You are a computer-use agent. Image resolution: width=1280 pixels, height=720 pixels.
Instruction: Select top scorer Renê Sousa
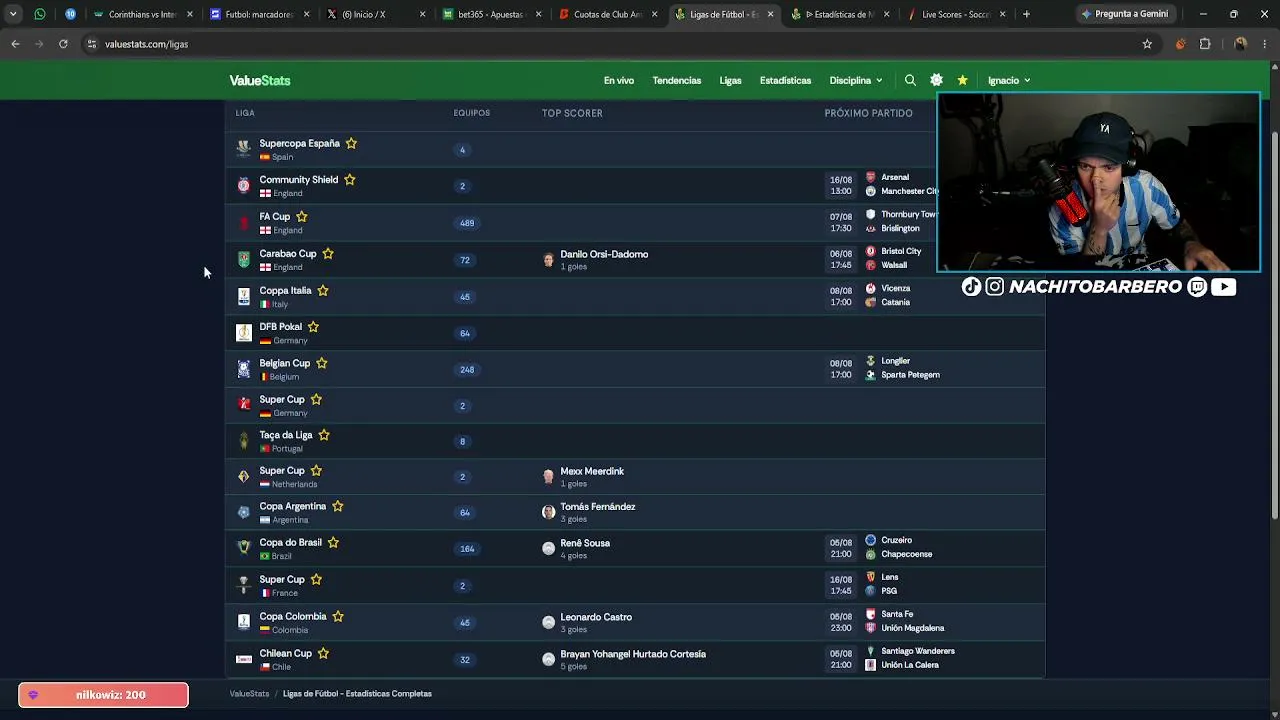click(x=585, y=544)
